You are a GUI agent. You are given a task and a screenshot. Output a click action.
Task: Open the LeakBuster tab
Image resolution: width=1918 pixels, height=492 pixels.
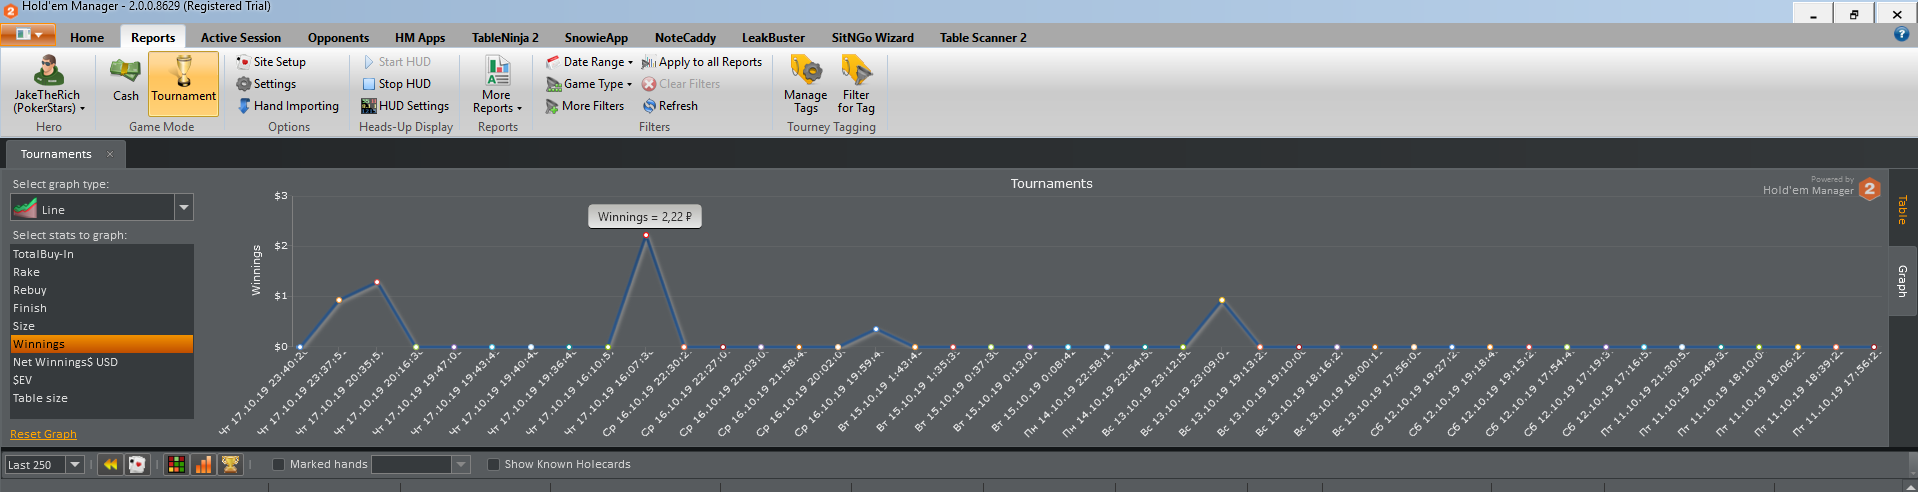[x=773, y=38]
